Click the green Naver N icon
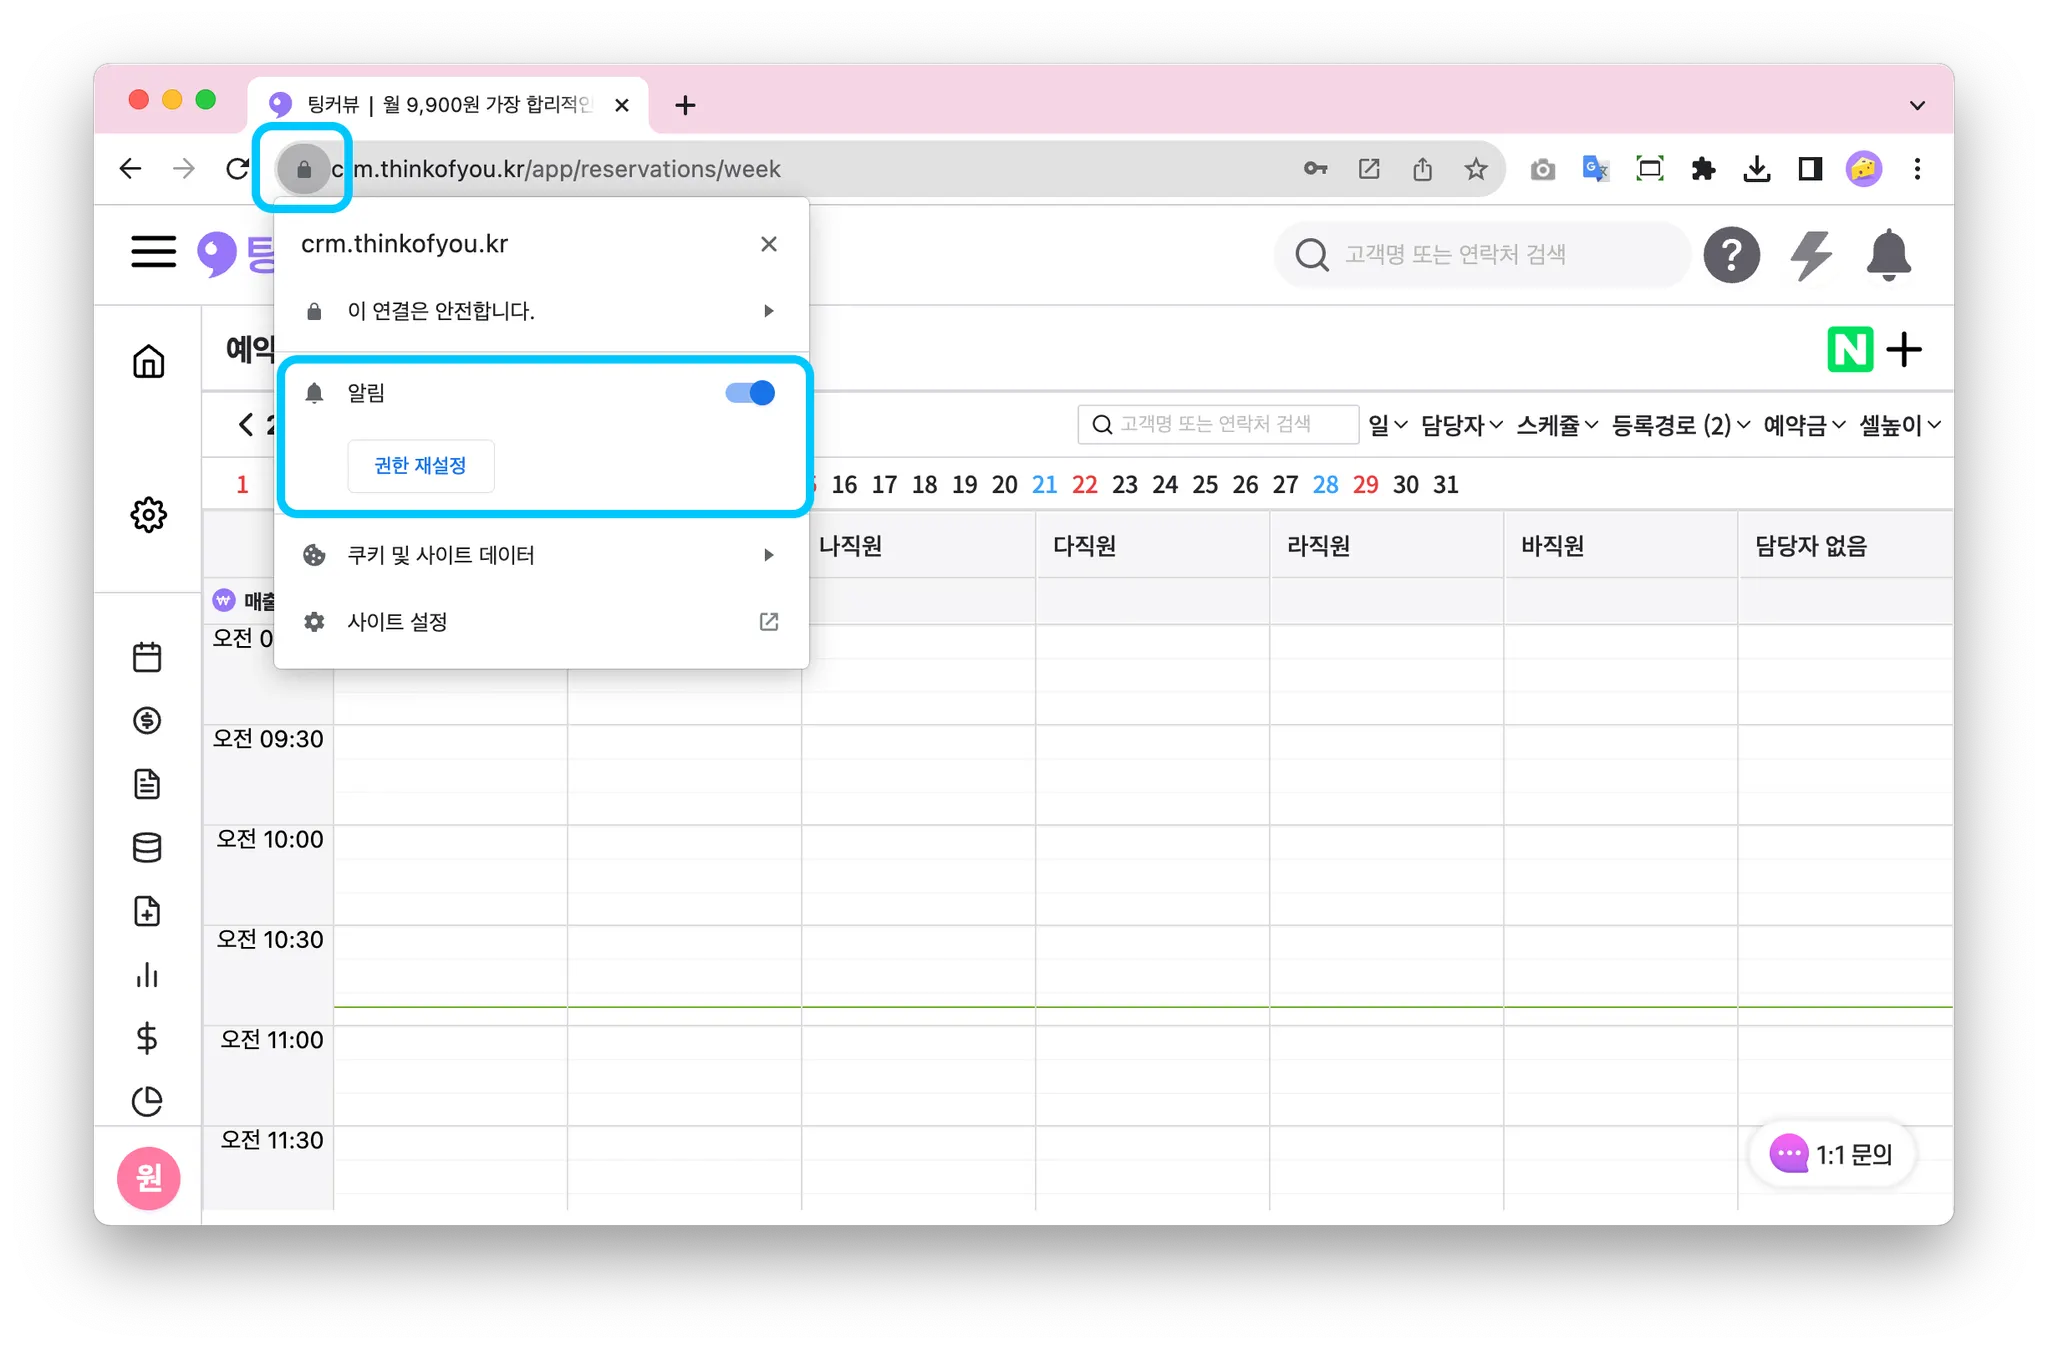Image resolution: width=2048 pixels, height=1349 pixels. click(1849, 350)
